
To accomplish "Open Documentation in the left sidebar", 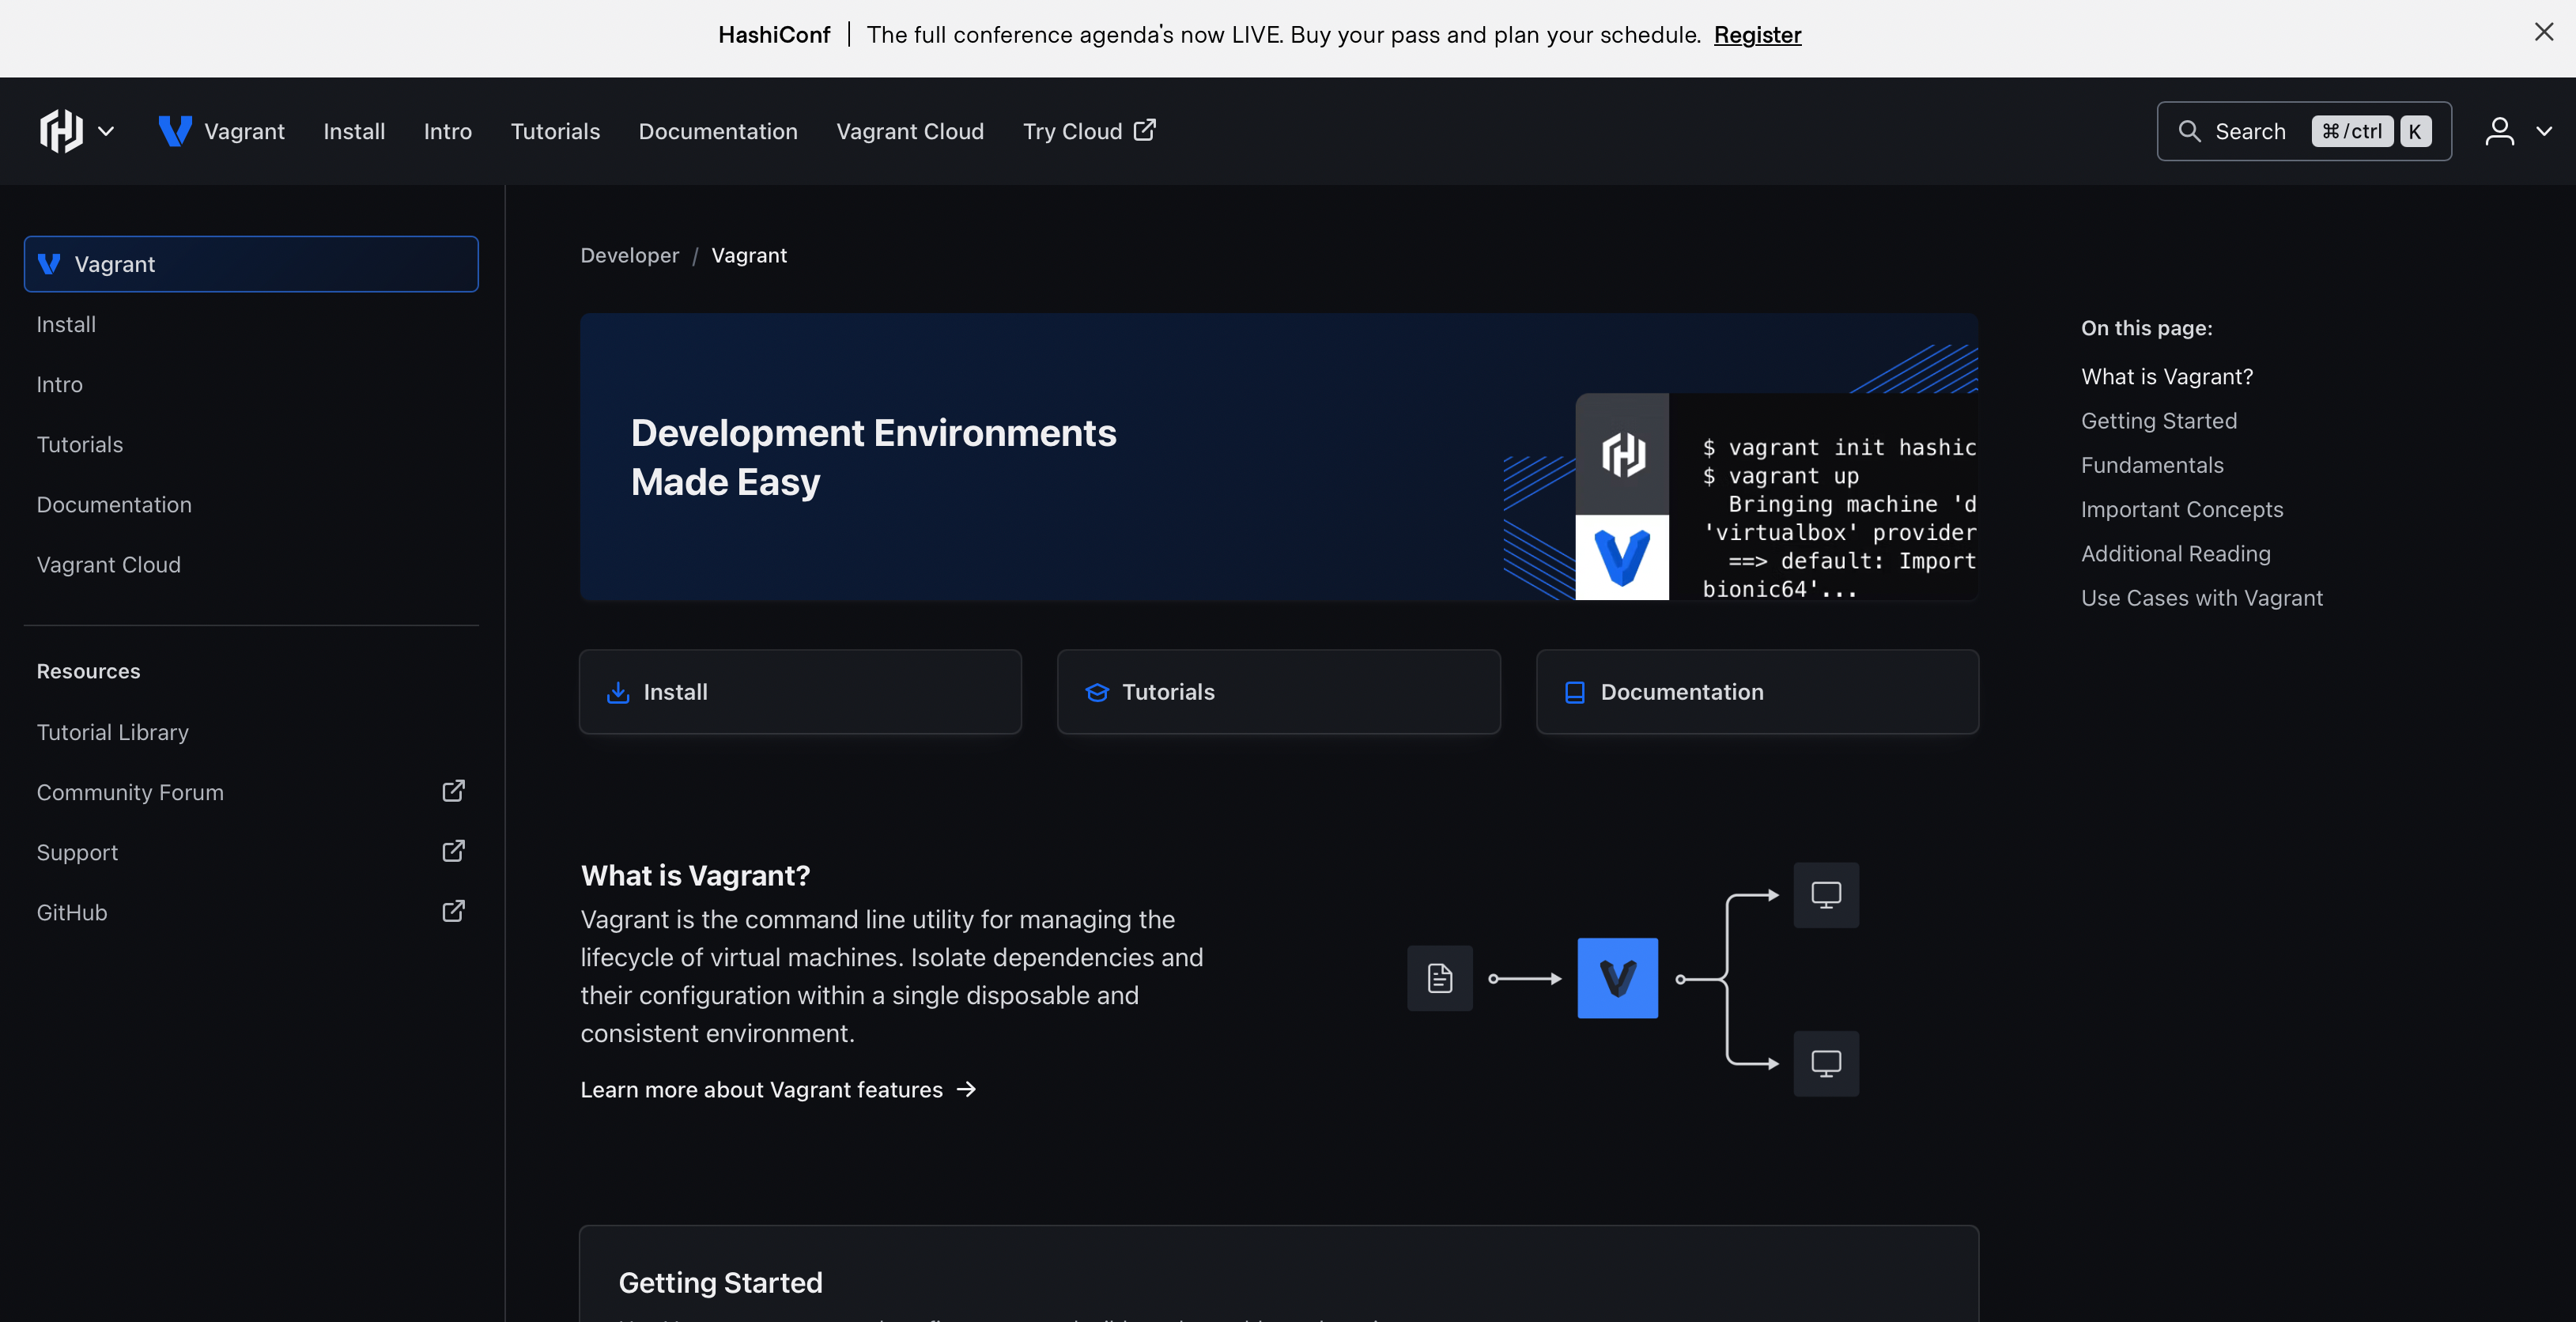I will [251, 504].
